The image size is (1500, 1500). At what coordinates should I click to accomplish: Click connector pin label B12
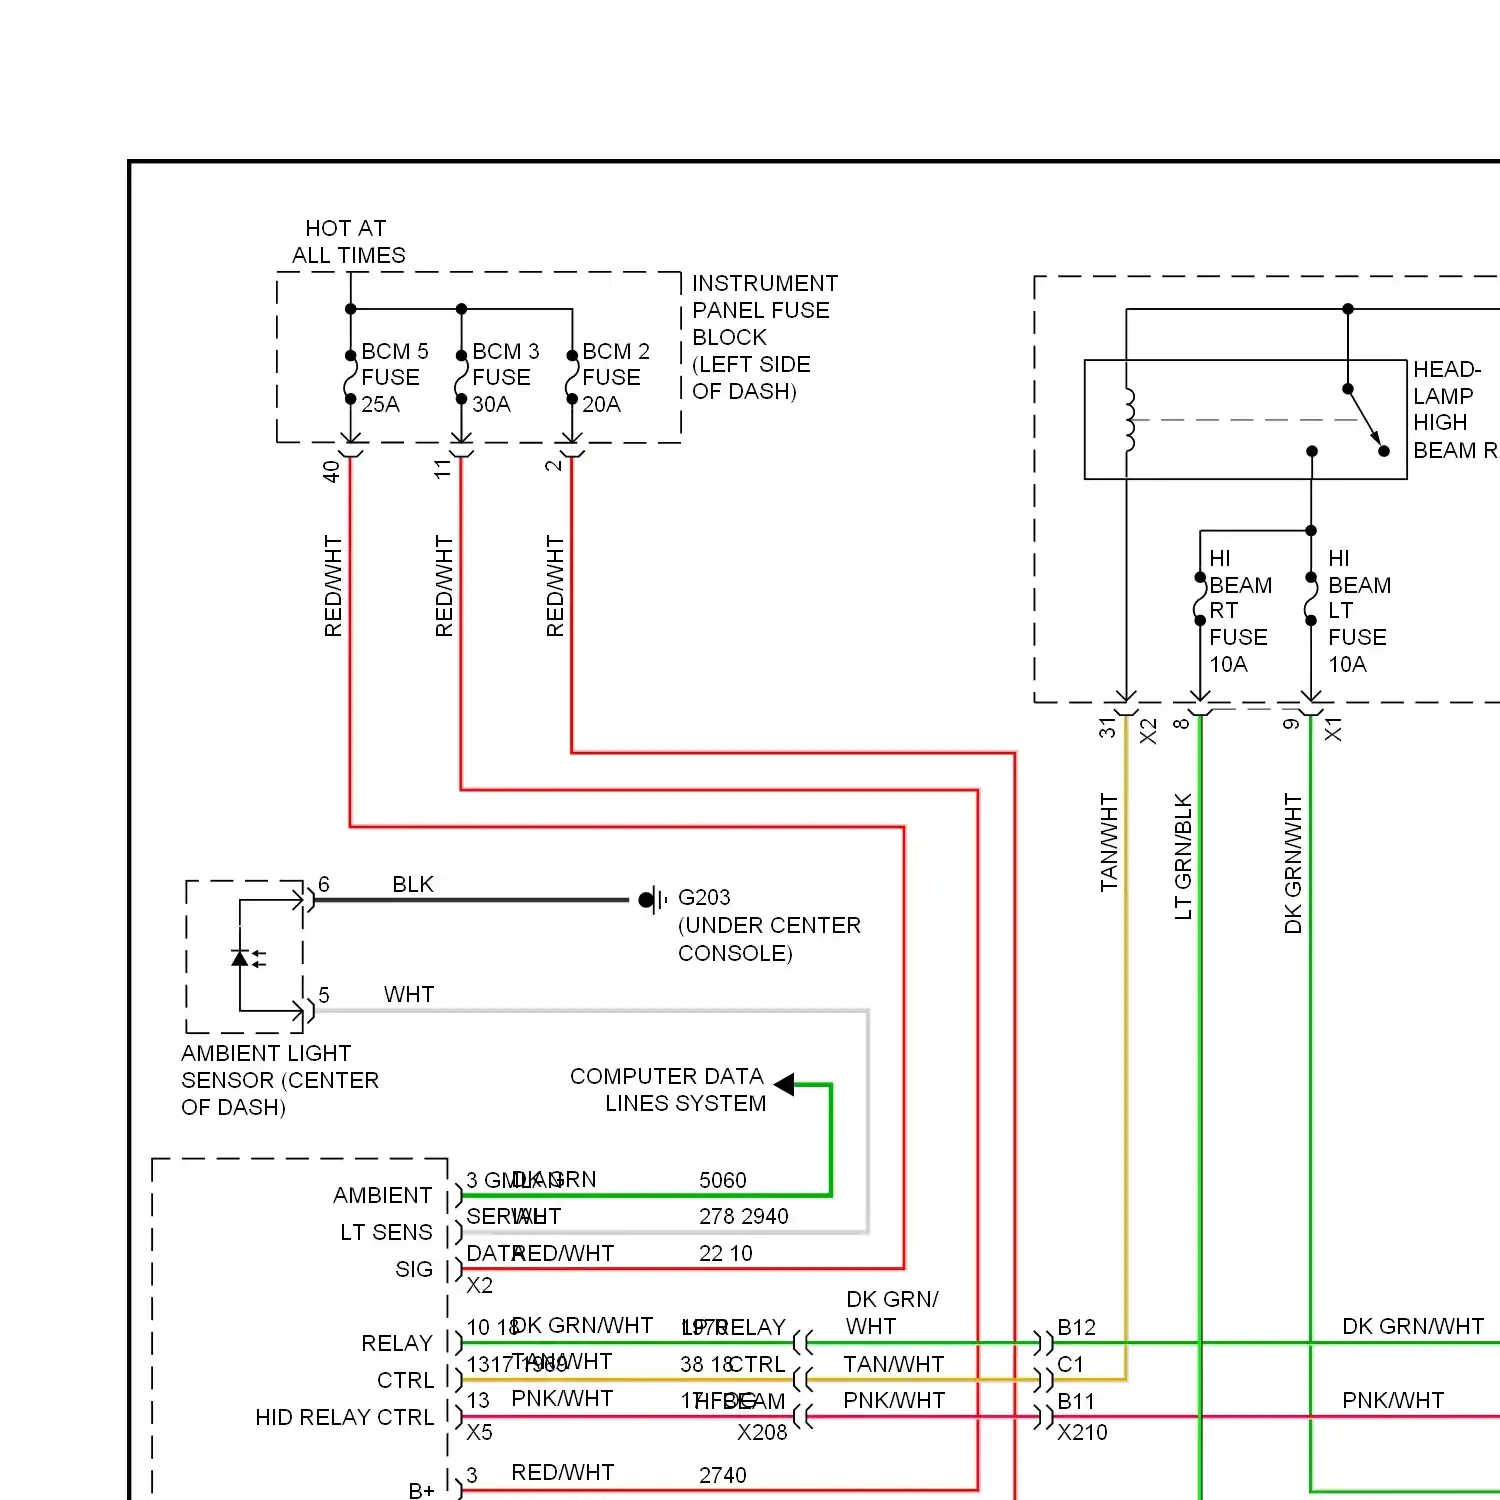click(x=1077, y=1327)
